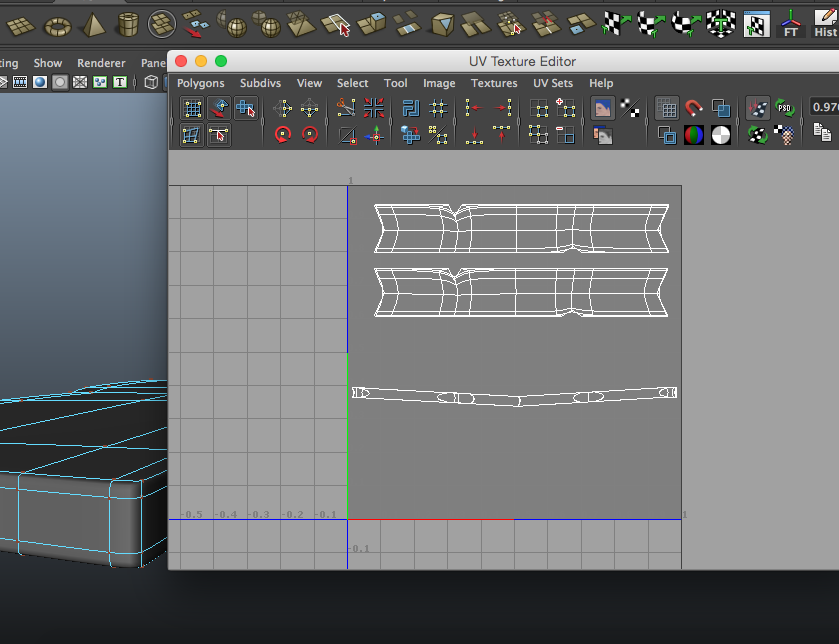
Task: Select the Move UV Shell tool
Action: pyautogui.click(x=245, y=107)
